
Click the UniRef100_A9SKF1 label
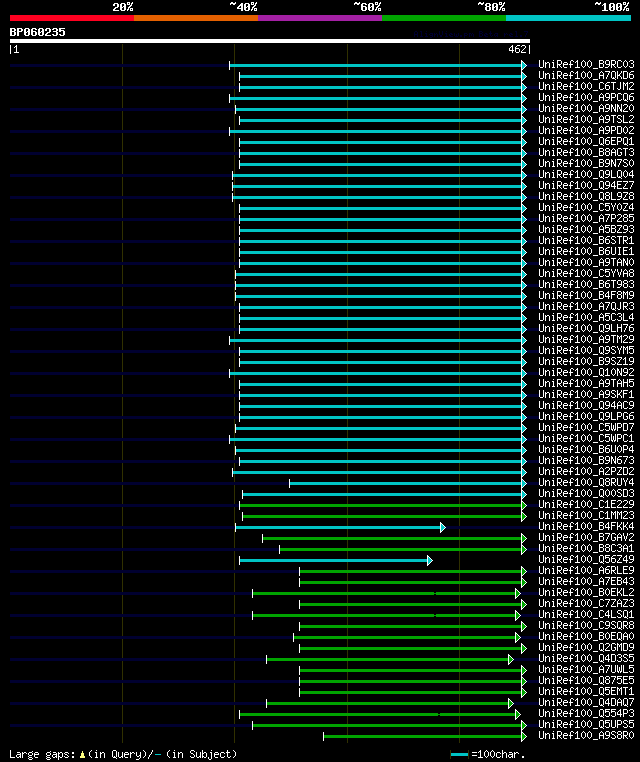pyautogui.click(x=586, y=395)
